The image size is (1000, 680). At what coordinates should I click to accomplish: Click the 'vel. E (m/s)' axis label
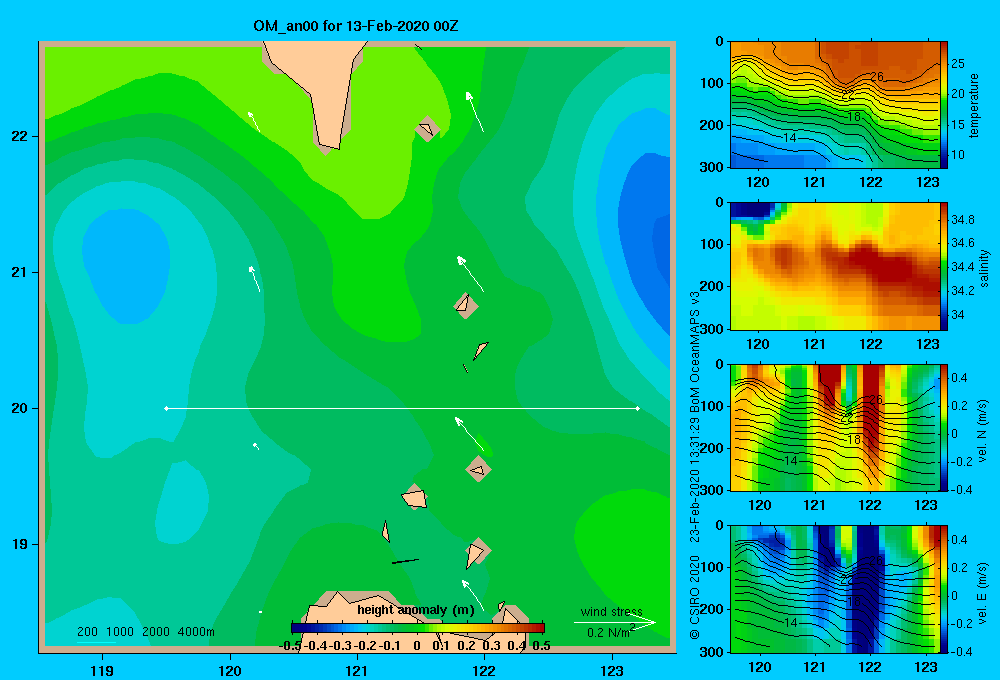983,593
